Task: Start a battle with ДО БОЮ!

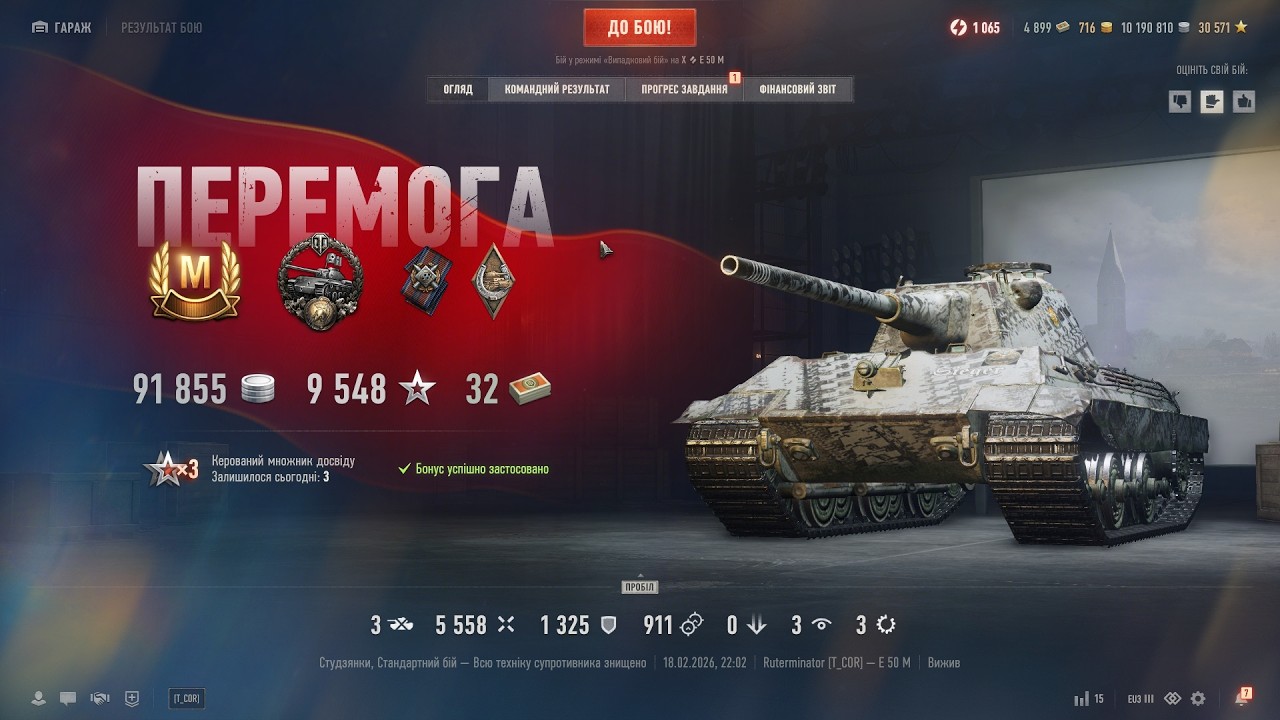Action: [x=640, y=28]
